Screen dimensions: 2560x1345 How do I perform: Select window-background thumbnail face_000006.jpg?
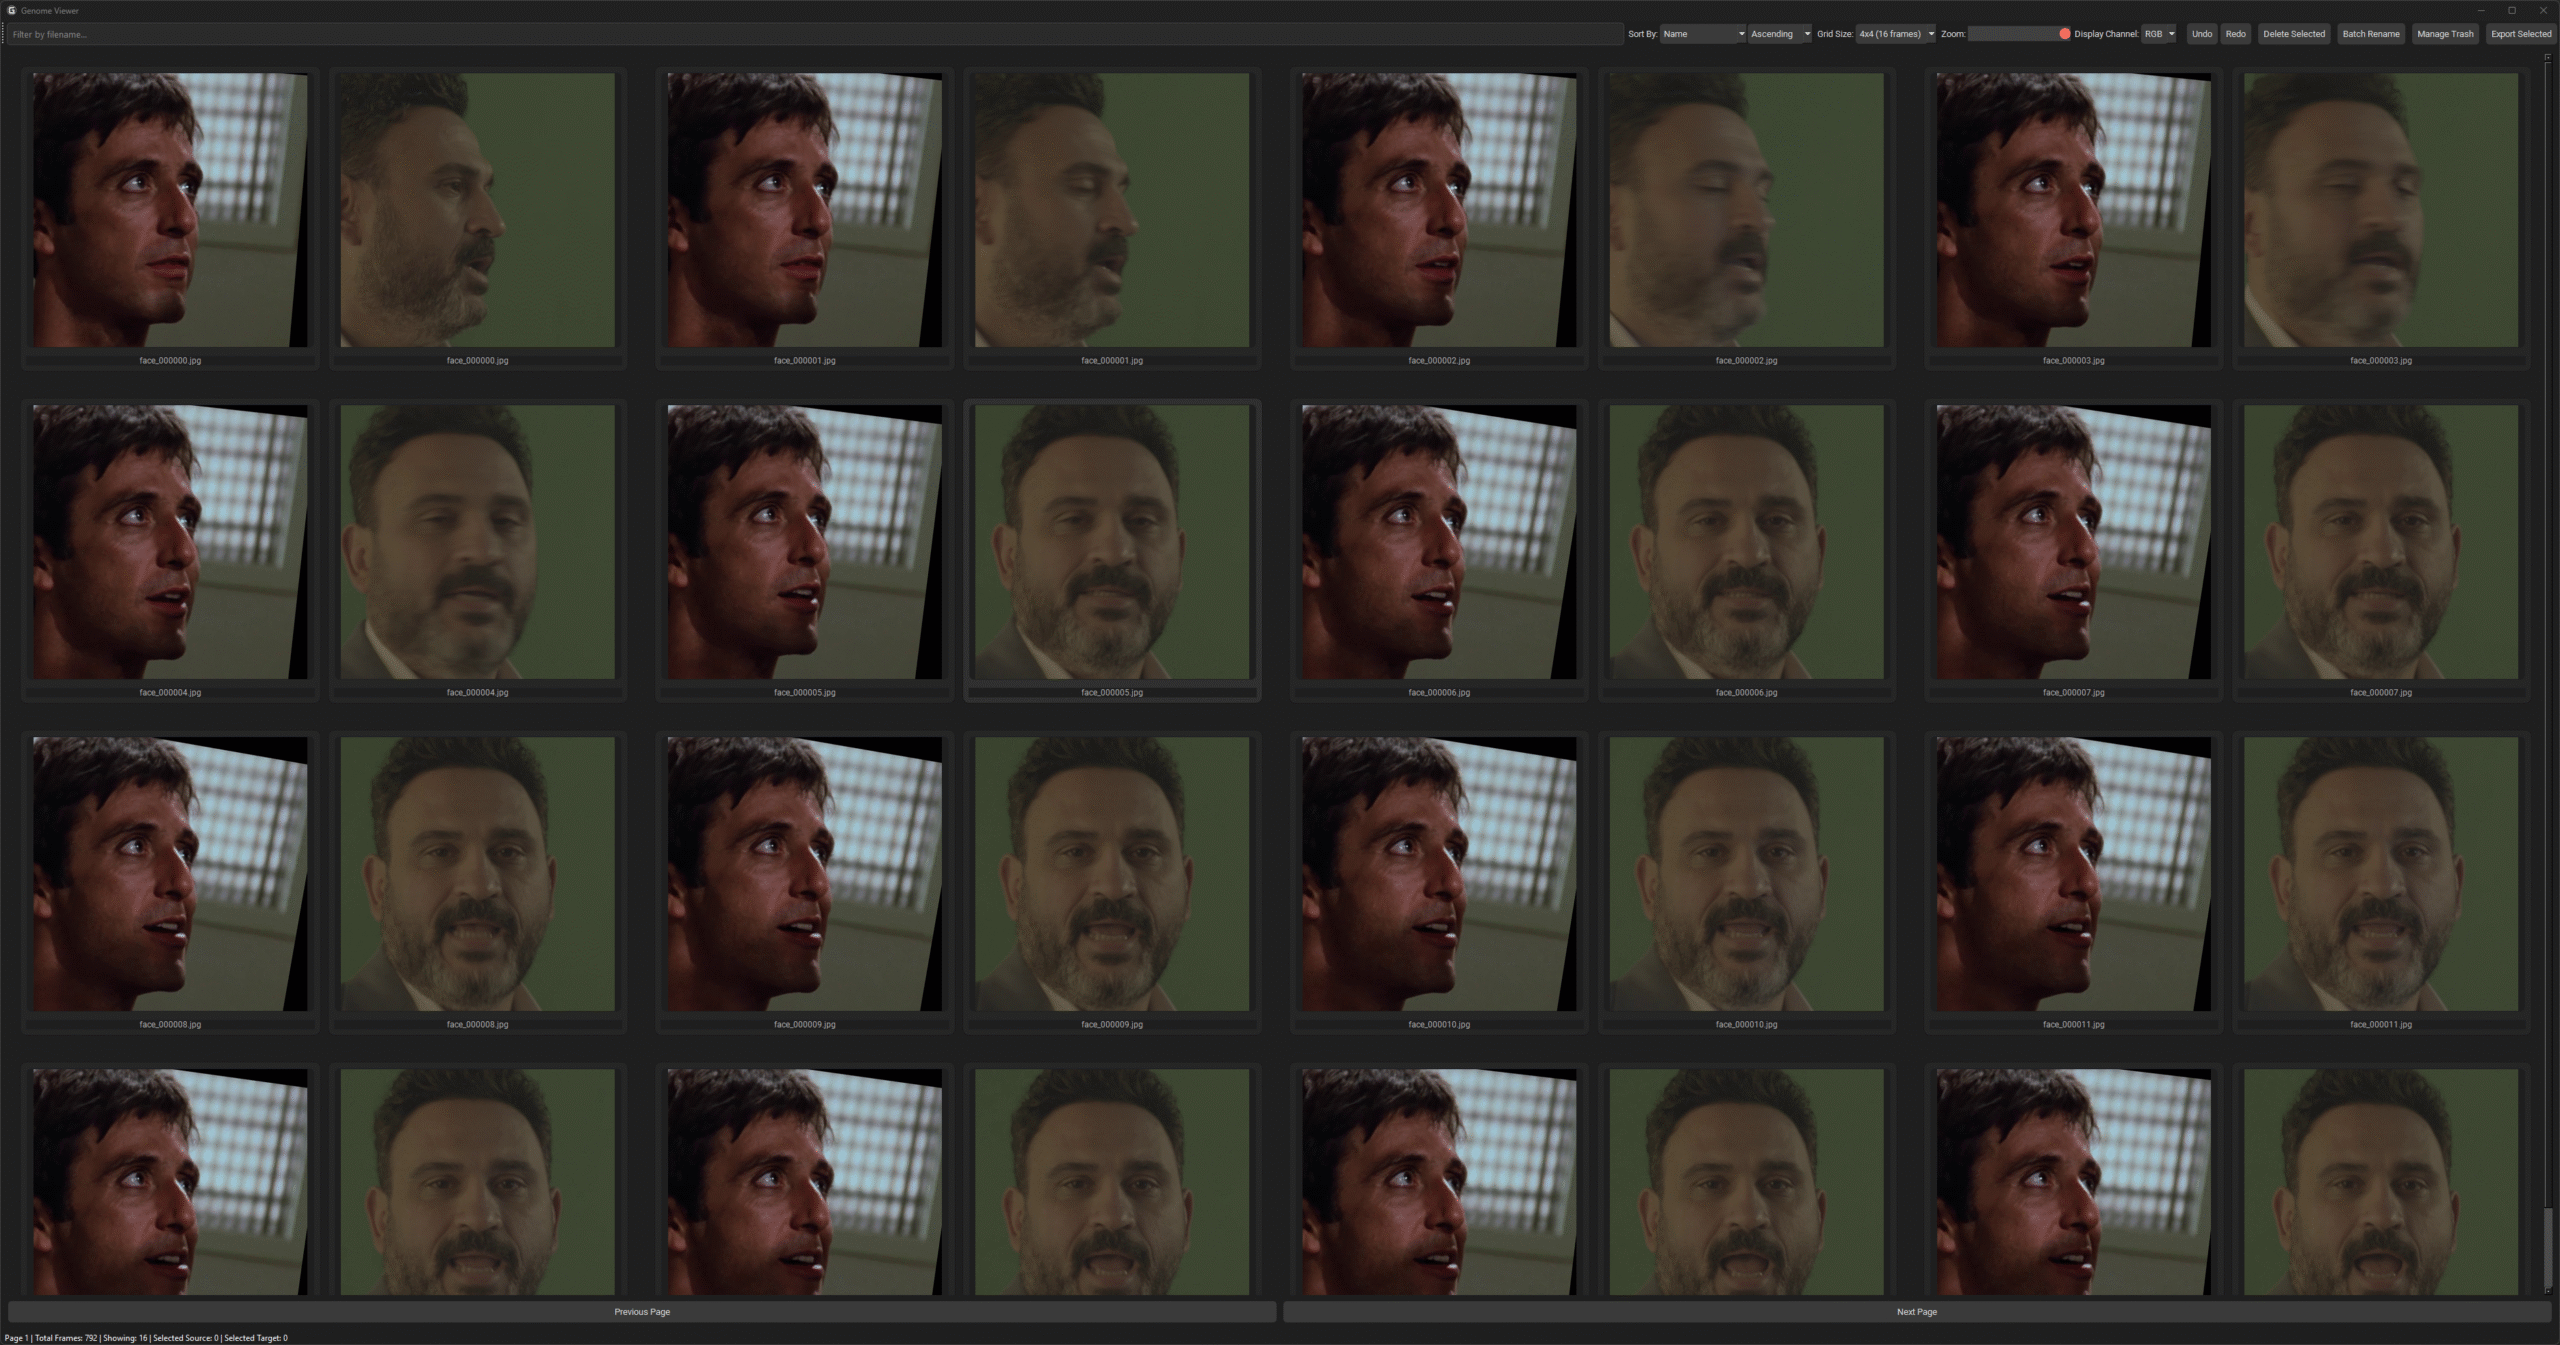coord(1439,542)
